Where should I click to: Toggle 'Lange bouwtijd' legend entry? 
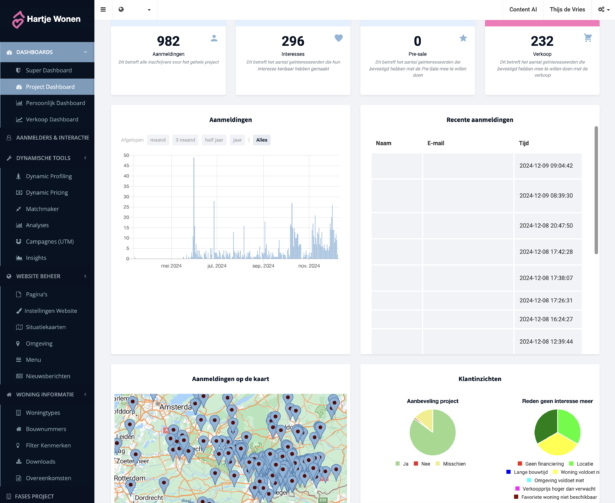point(527,472)
